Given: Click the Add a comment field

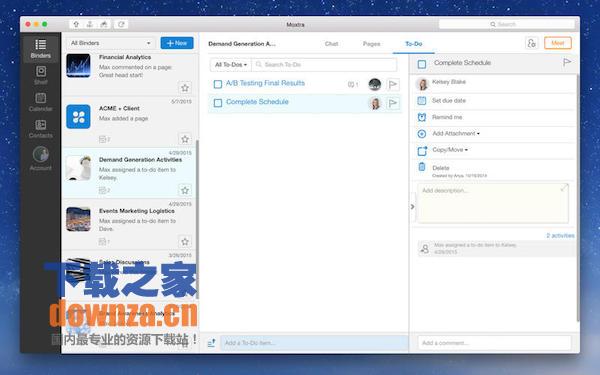Looking at the screenshot, I should point(494,343).
